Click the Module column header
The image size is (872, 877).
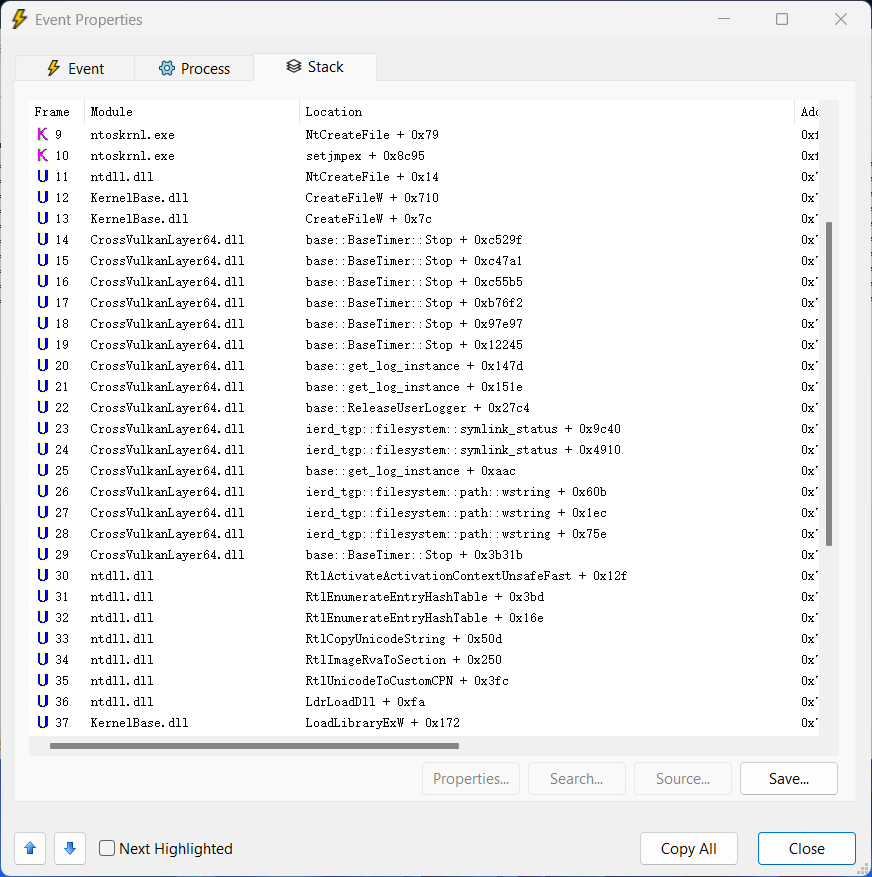(110, 111)
